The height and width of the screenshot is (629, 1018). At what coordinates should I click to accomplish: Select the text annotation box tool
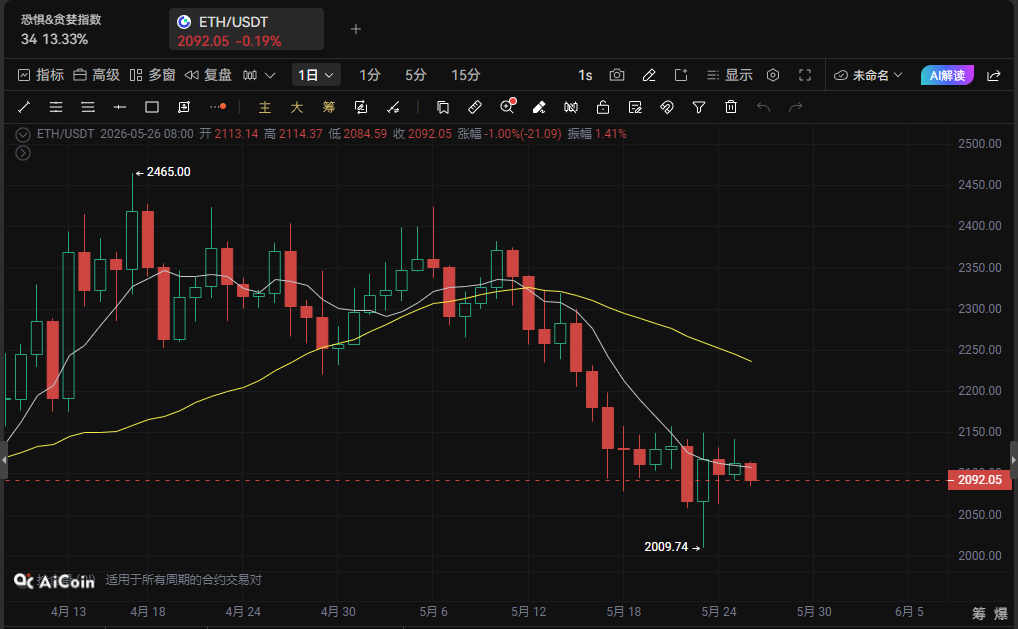pyautogui.click(x=184, y=107)
